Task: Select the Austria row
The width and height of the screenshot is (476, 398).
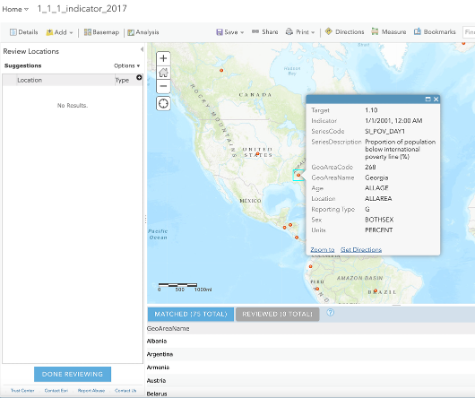Action: [x=311, y=380]
